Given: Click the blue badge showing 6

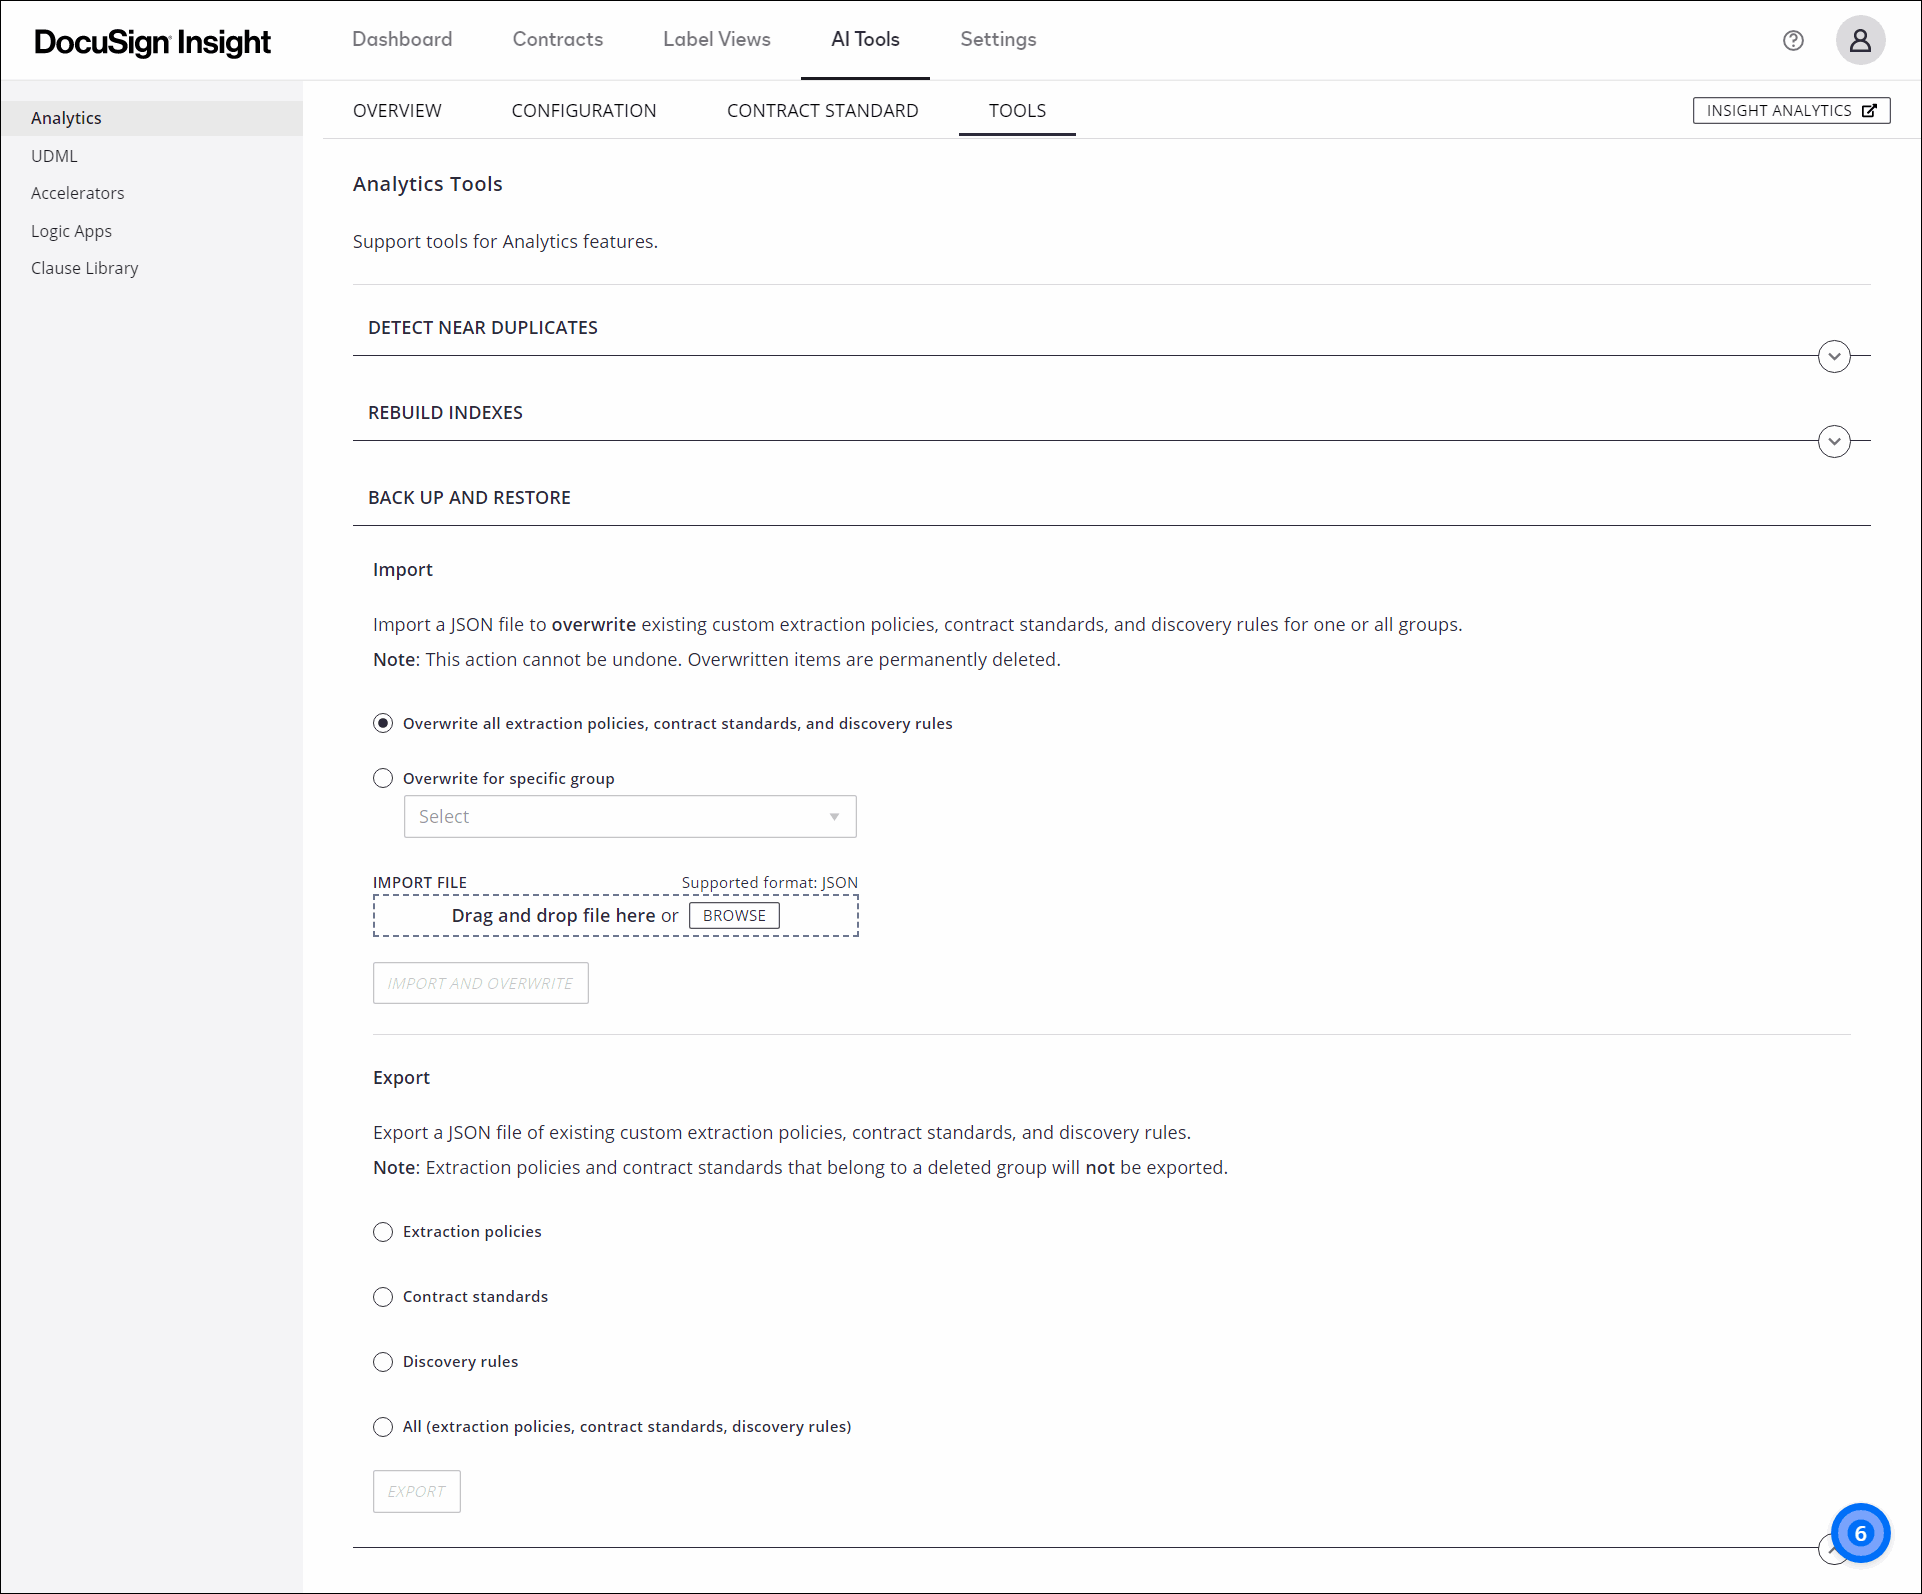Looking at the screenshot, I should pyautogui.click(x=1859, y=1532).
